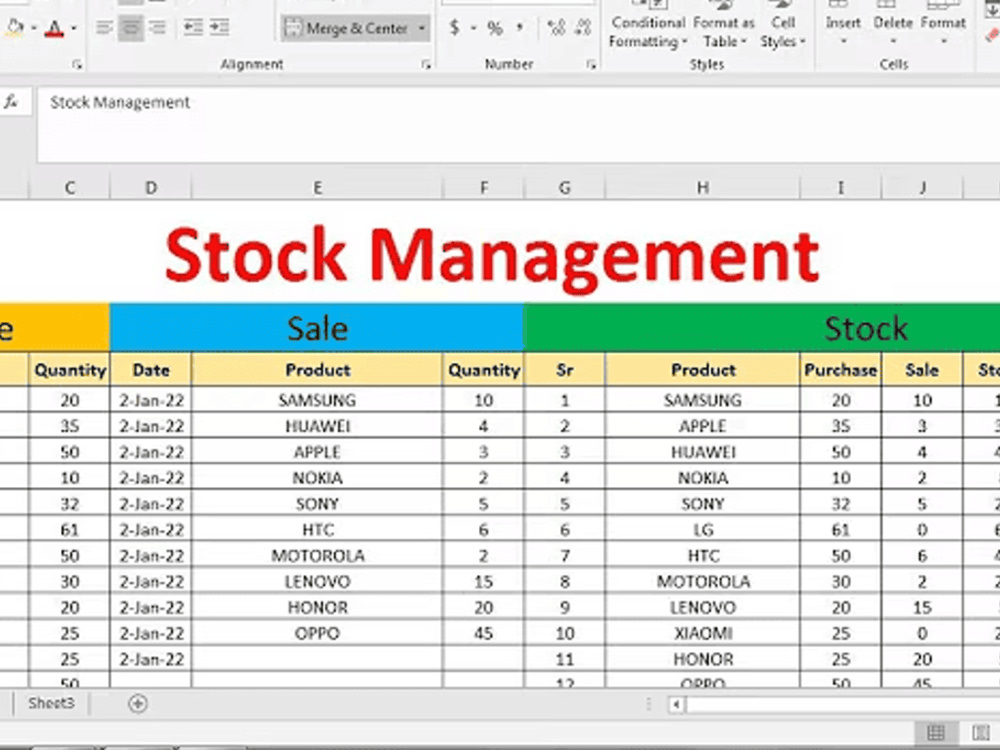Image resolution: width=1000 pixels, height=750 pixels.
Task: Open the Fill Color dropdown arrow
Action: coord(33,28)
